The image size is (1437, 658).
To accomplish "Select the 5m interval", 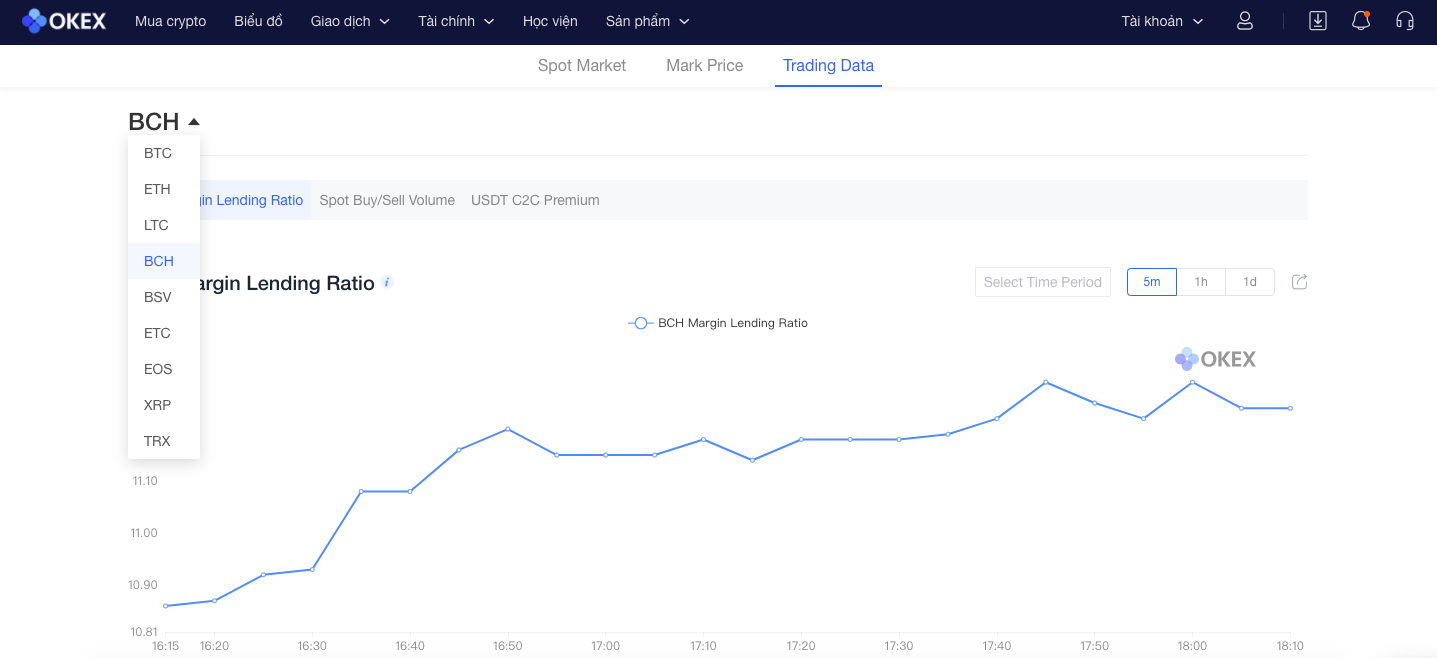I will 1152,282.
